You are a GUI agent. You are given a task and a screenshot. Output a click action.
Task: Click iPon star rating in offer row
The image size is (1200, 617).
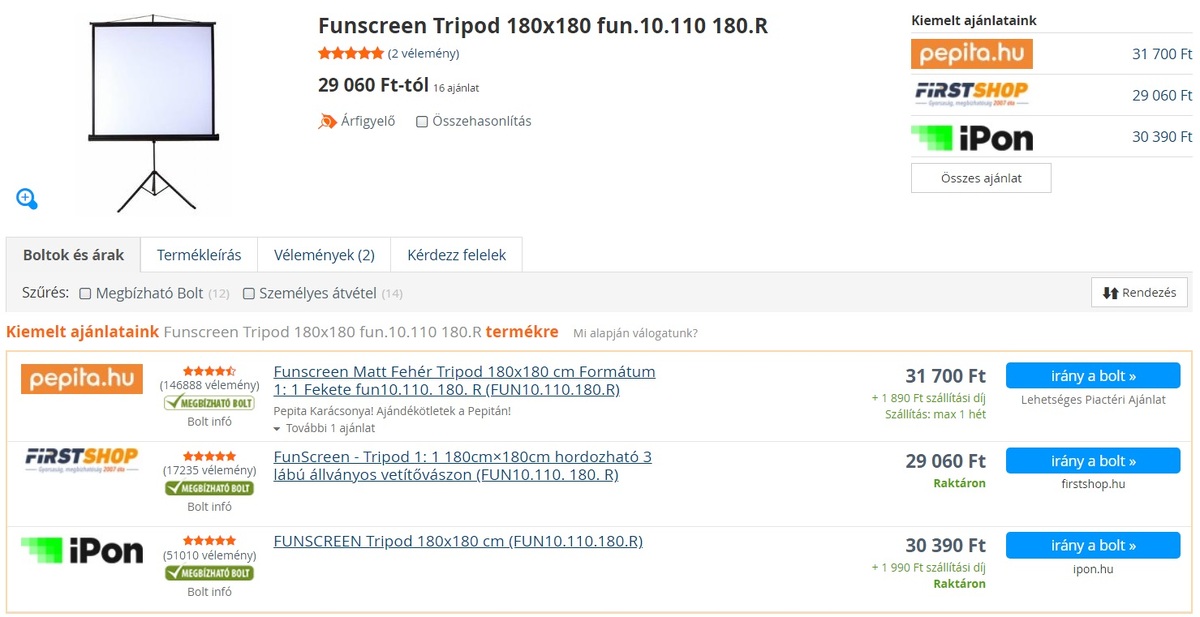210,541
